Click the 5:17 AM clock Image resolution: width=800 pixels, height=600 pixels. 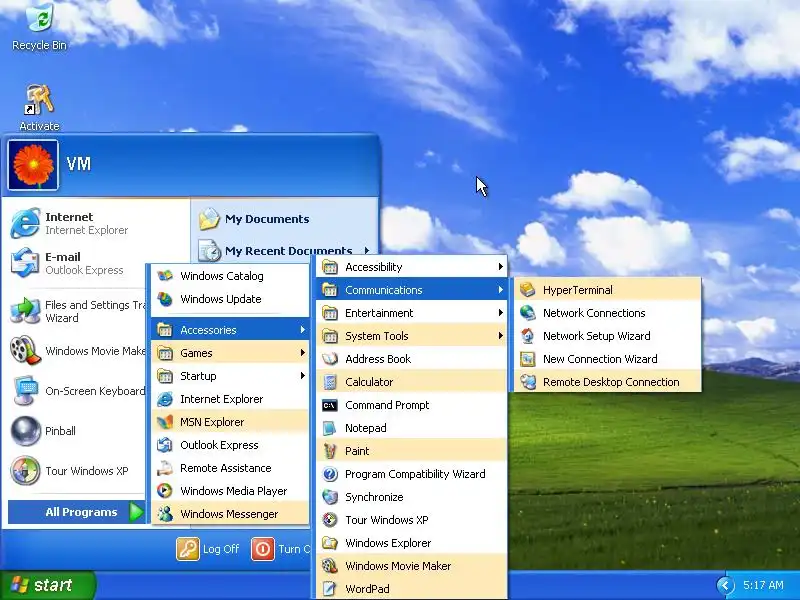tap(763, 585)
